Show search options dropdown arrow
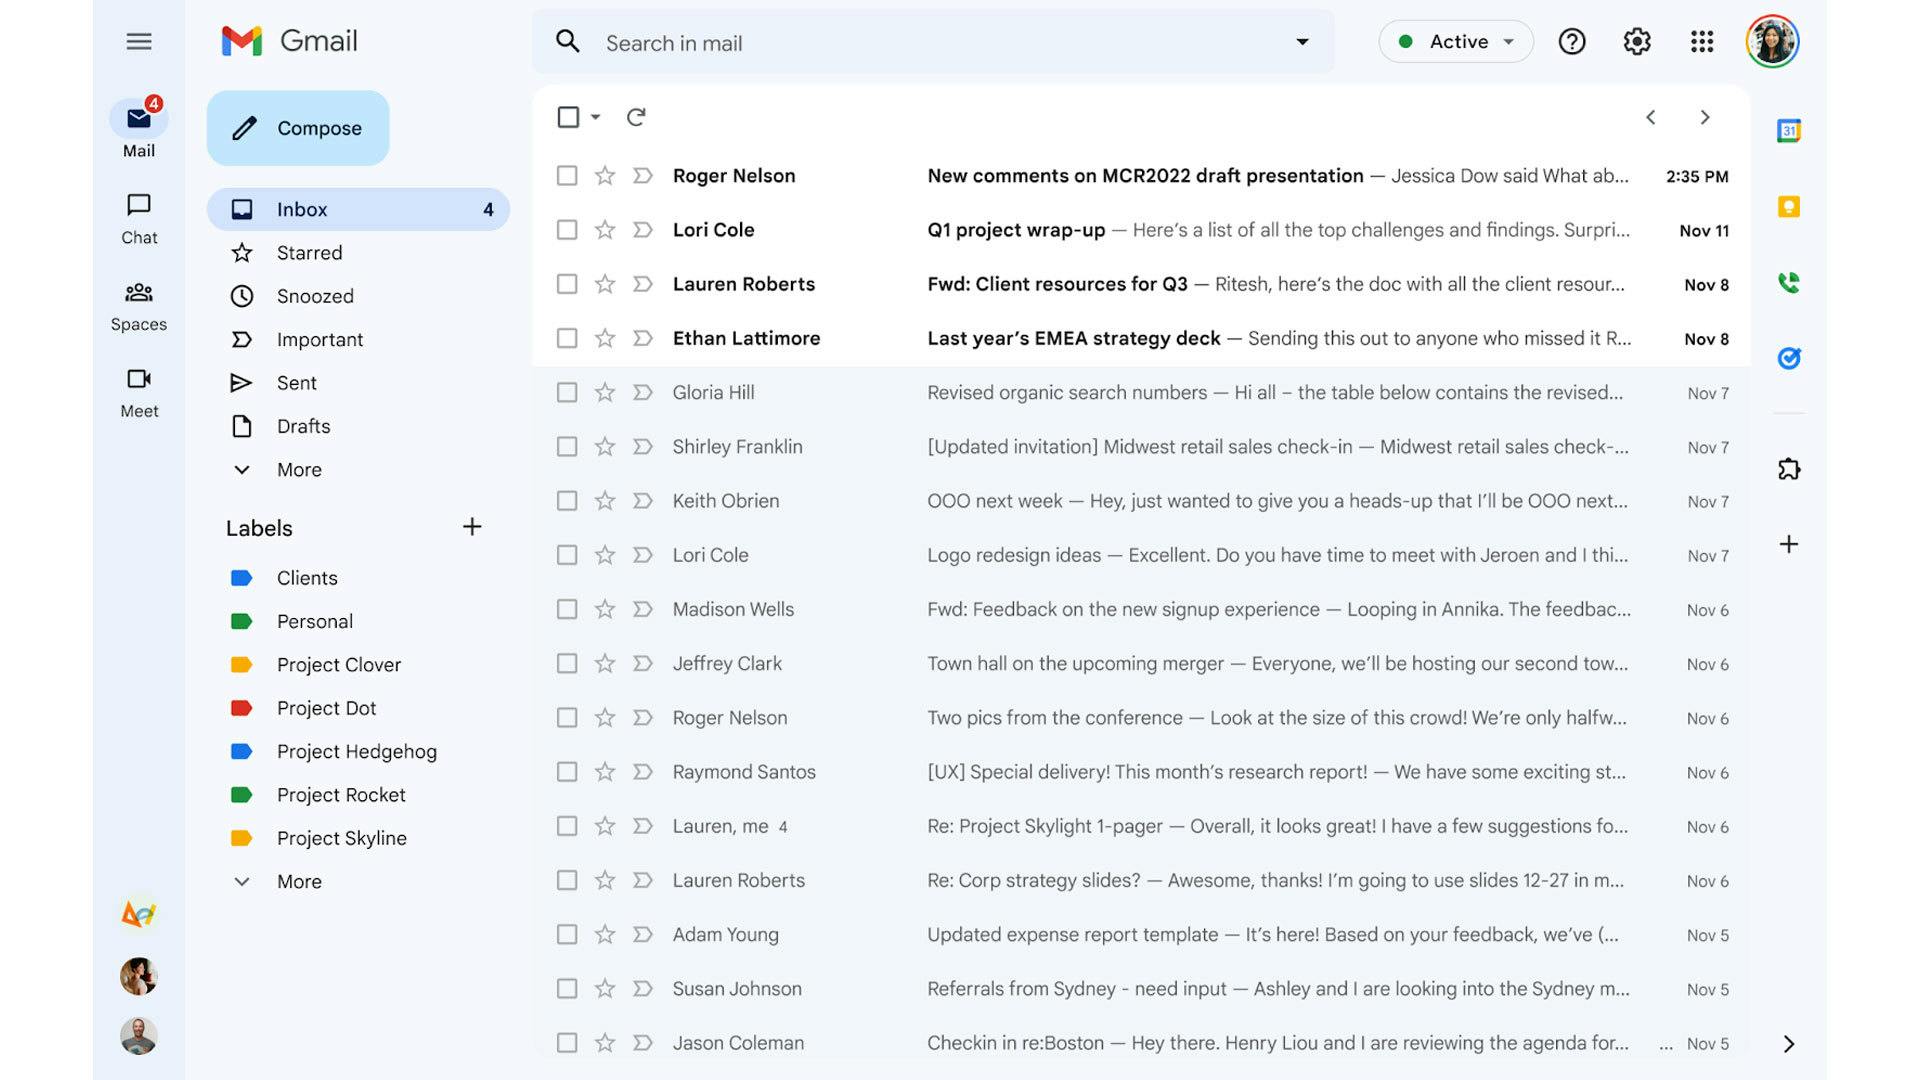 click(x=1302, y=42)
